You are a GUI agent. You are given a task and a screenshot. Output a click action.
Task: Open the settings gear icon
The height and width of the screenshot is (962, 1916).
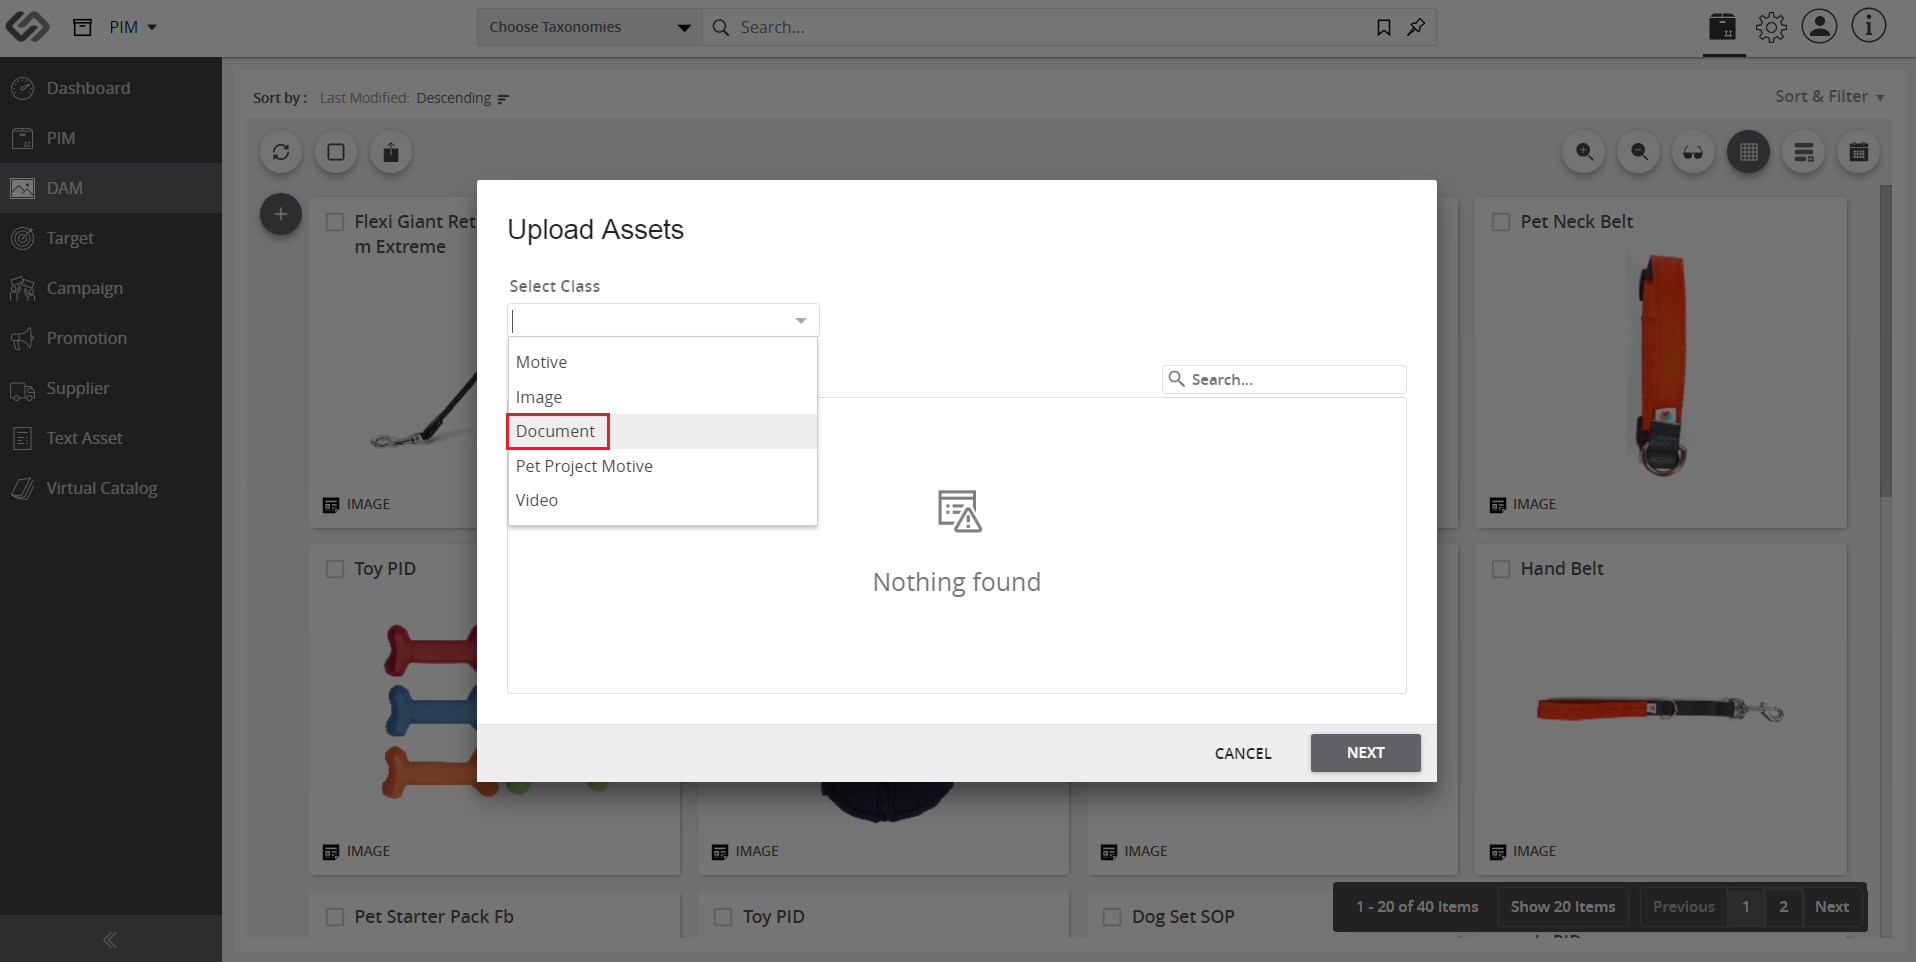point(1771,27)
